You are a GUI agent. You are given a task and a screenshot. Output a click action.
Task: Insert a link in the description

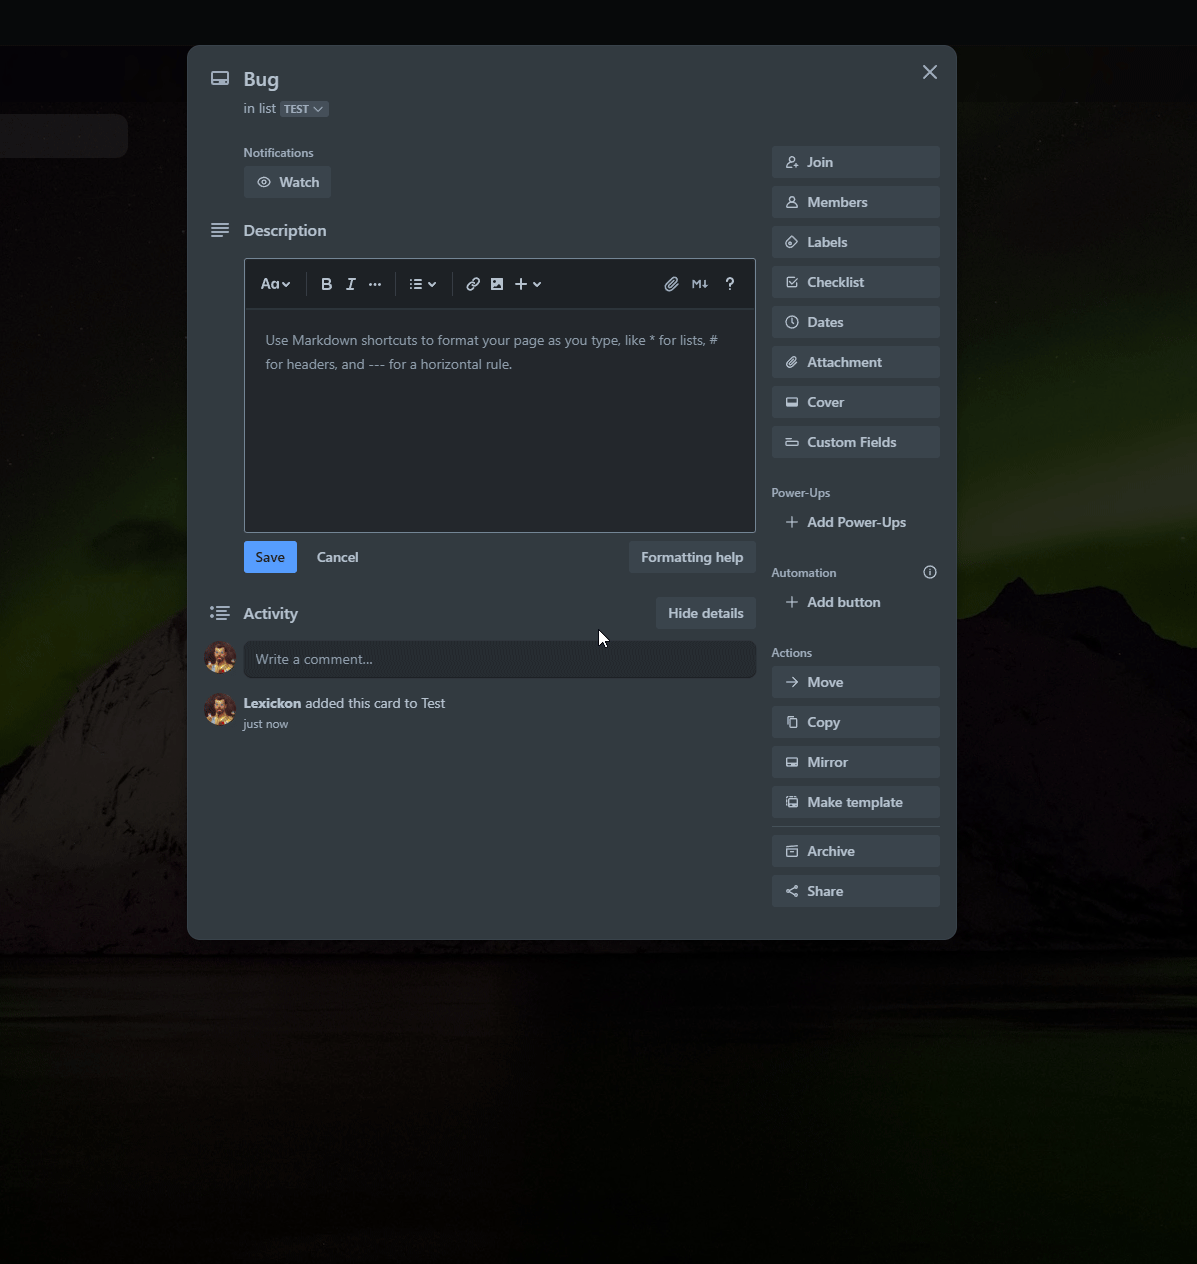pos(473,284)
